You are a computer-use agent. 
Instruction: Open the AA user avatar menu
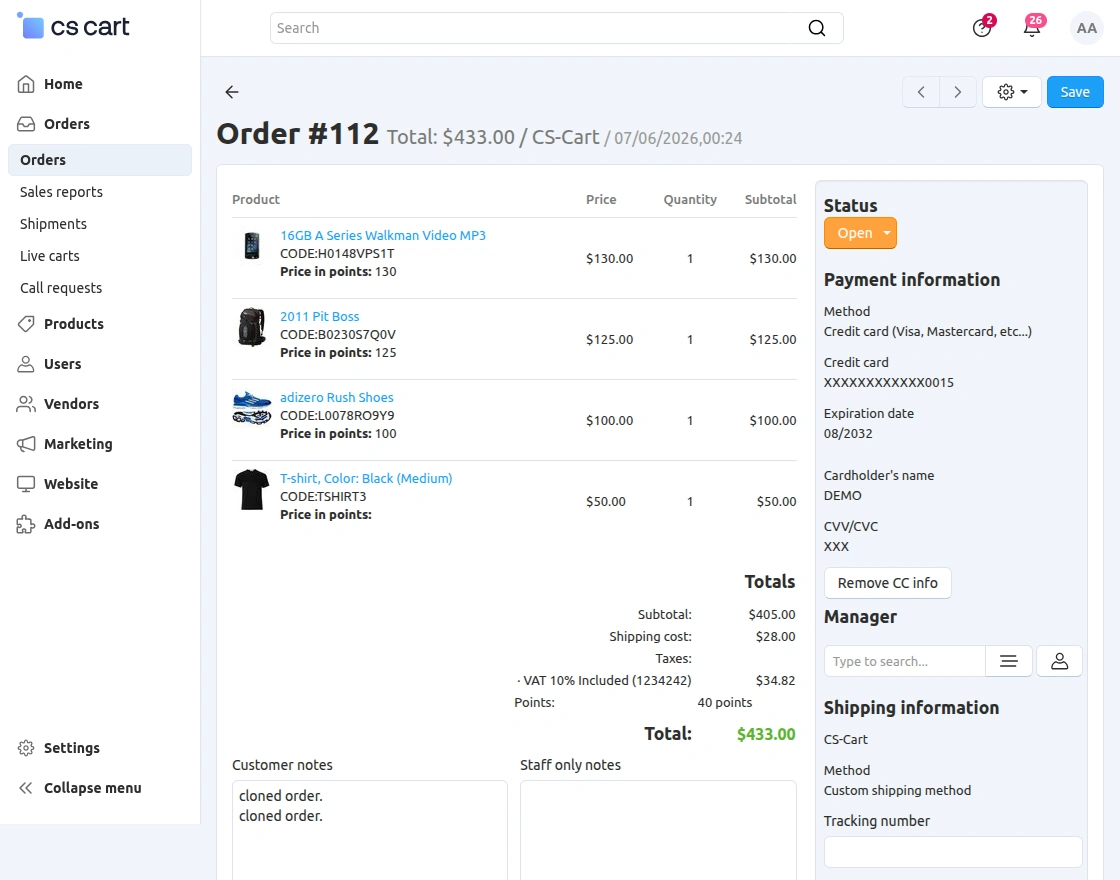pyautogui.click(x=1086, y=28)
